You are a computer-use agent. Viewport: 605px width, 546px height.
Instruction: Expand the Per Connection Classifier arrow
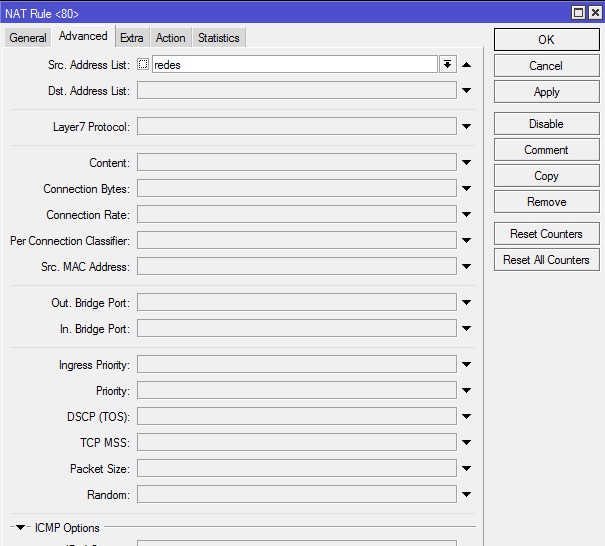coord(467,241)
